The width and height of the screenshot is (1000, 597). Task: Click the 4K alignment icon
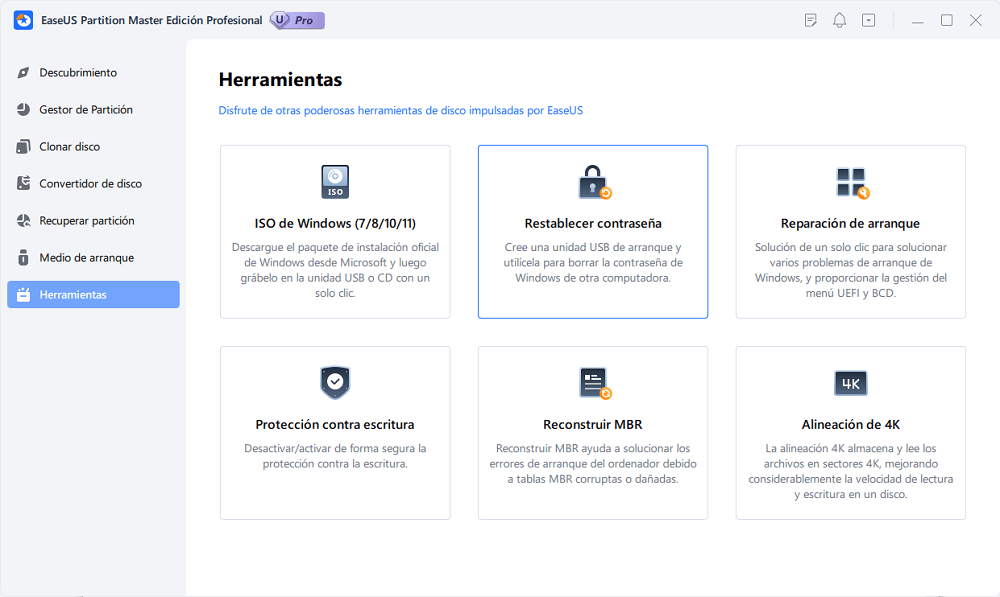pos(851,383)
